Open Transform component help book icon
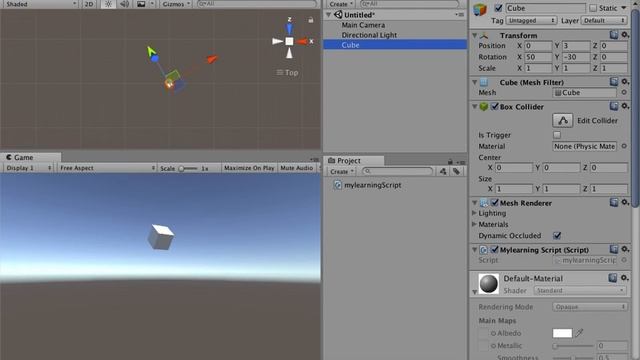Screen dimensions: 640x360 (614, 35)
